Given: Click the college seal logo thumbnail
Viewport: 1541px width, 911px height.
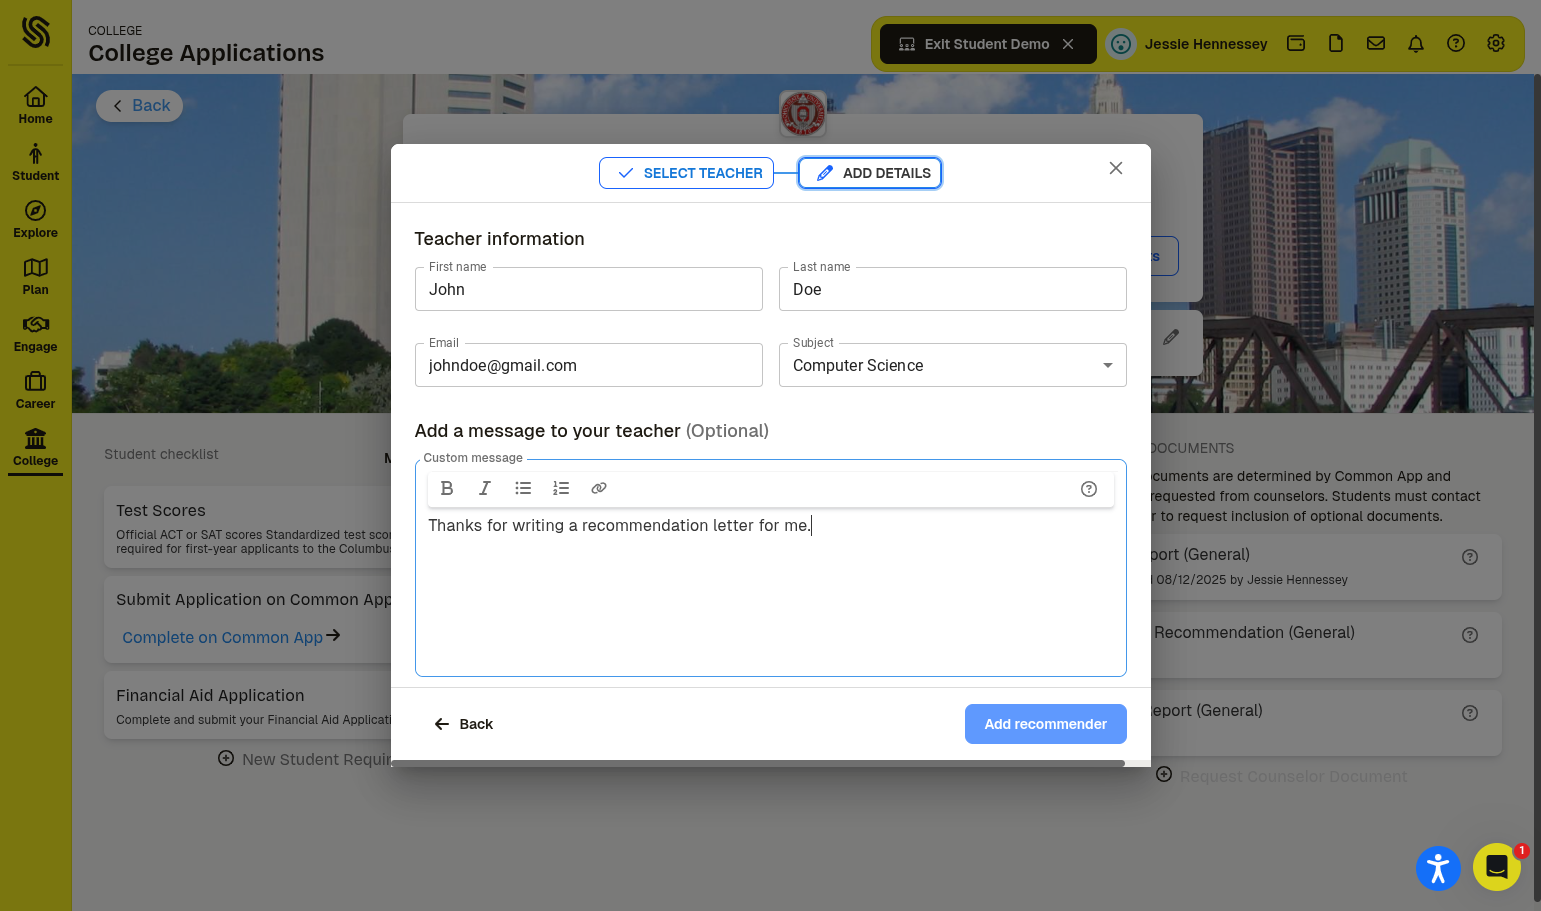Looking at the screenshot, I should (x=803, y=114).
